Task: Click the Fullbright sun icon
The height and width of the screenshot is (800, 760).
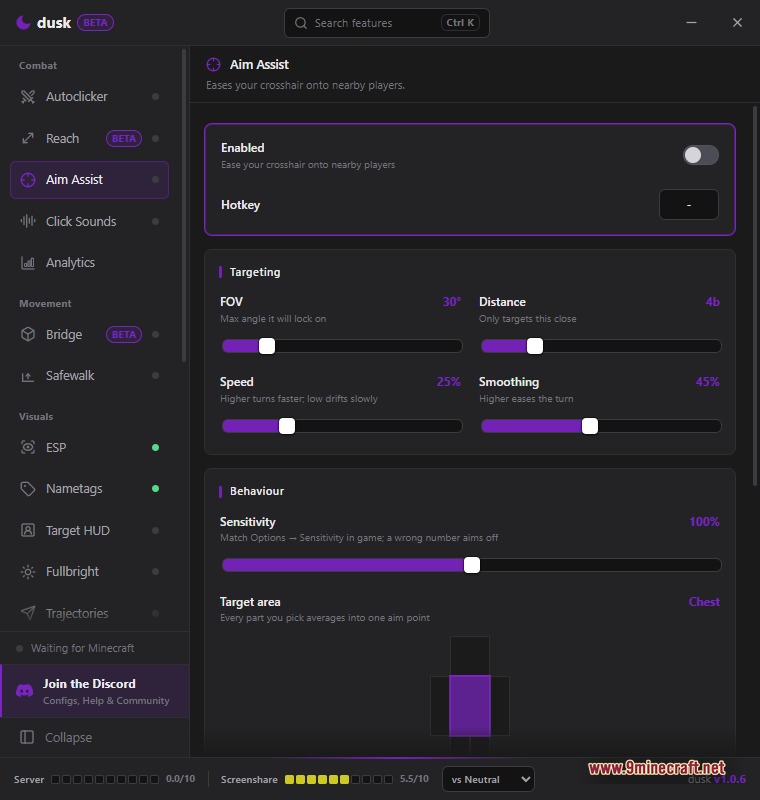Action: [28, 572]
